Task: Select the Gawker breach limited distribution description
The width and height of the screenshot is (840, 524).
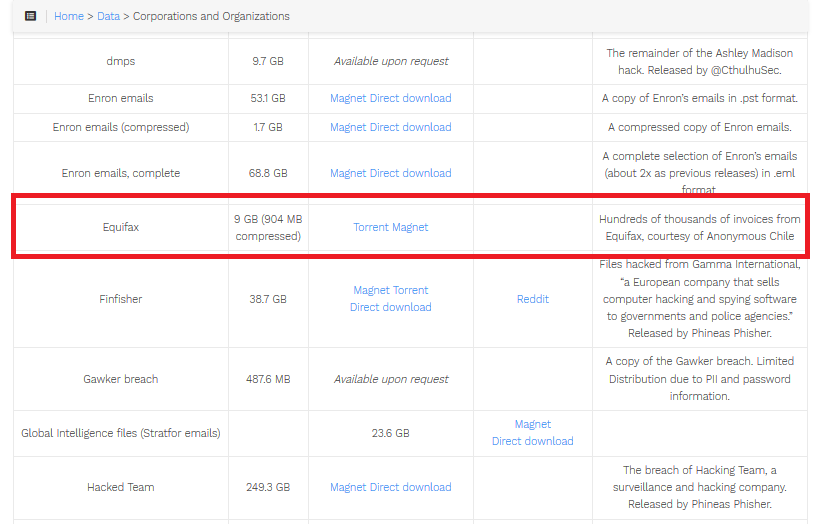Action: pyautogui.click(x=700, y=379)
